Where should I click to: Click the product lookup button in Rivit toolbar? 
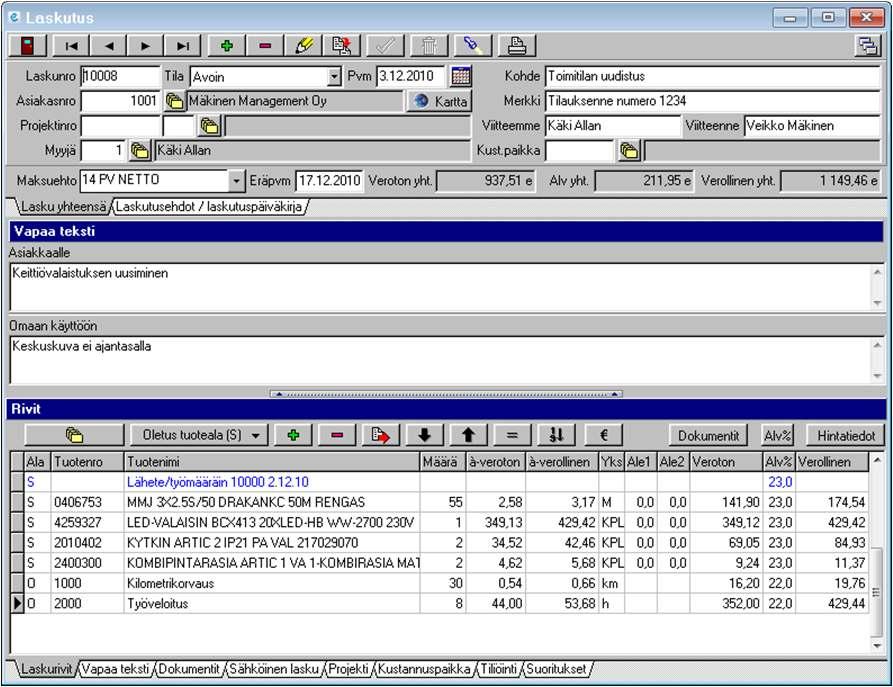(x=74, y=435)
